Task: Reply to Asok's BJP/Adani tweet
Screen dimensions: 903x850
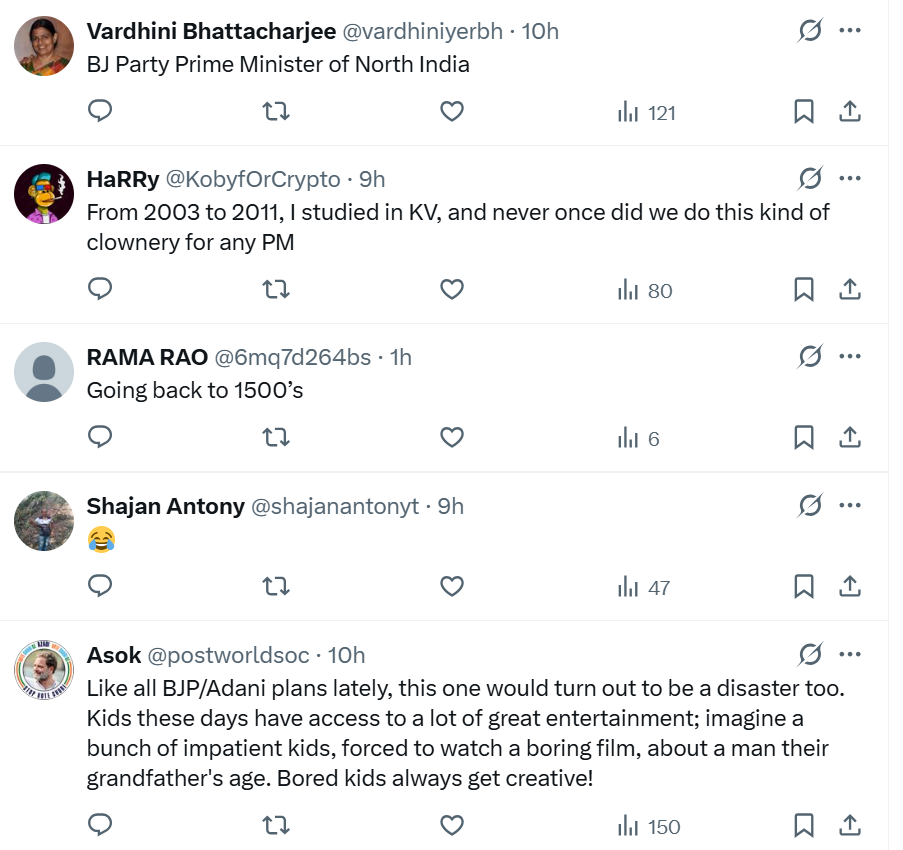Action: (x=100, y=826)
